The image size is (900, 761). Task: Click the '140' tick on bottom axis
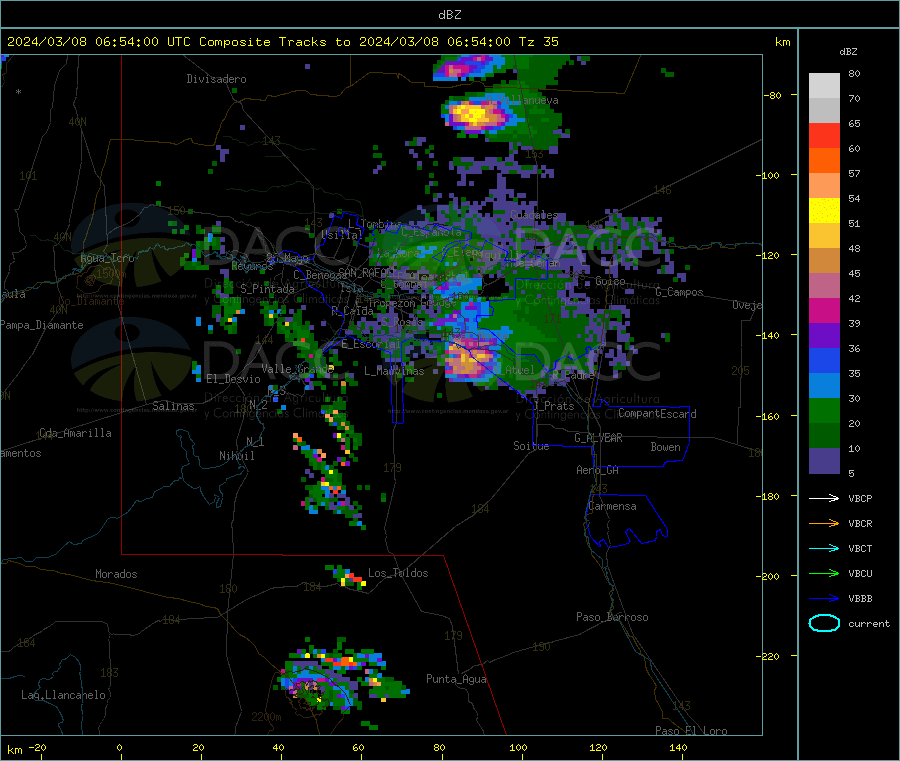tap(678, 747)
